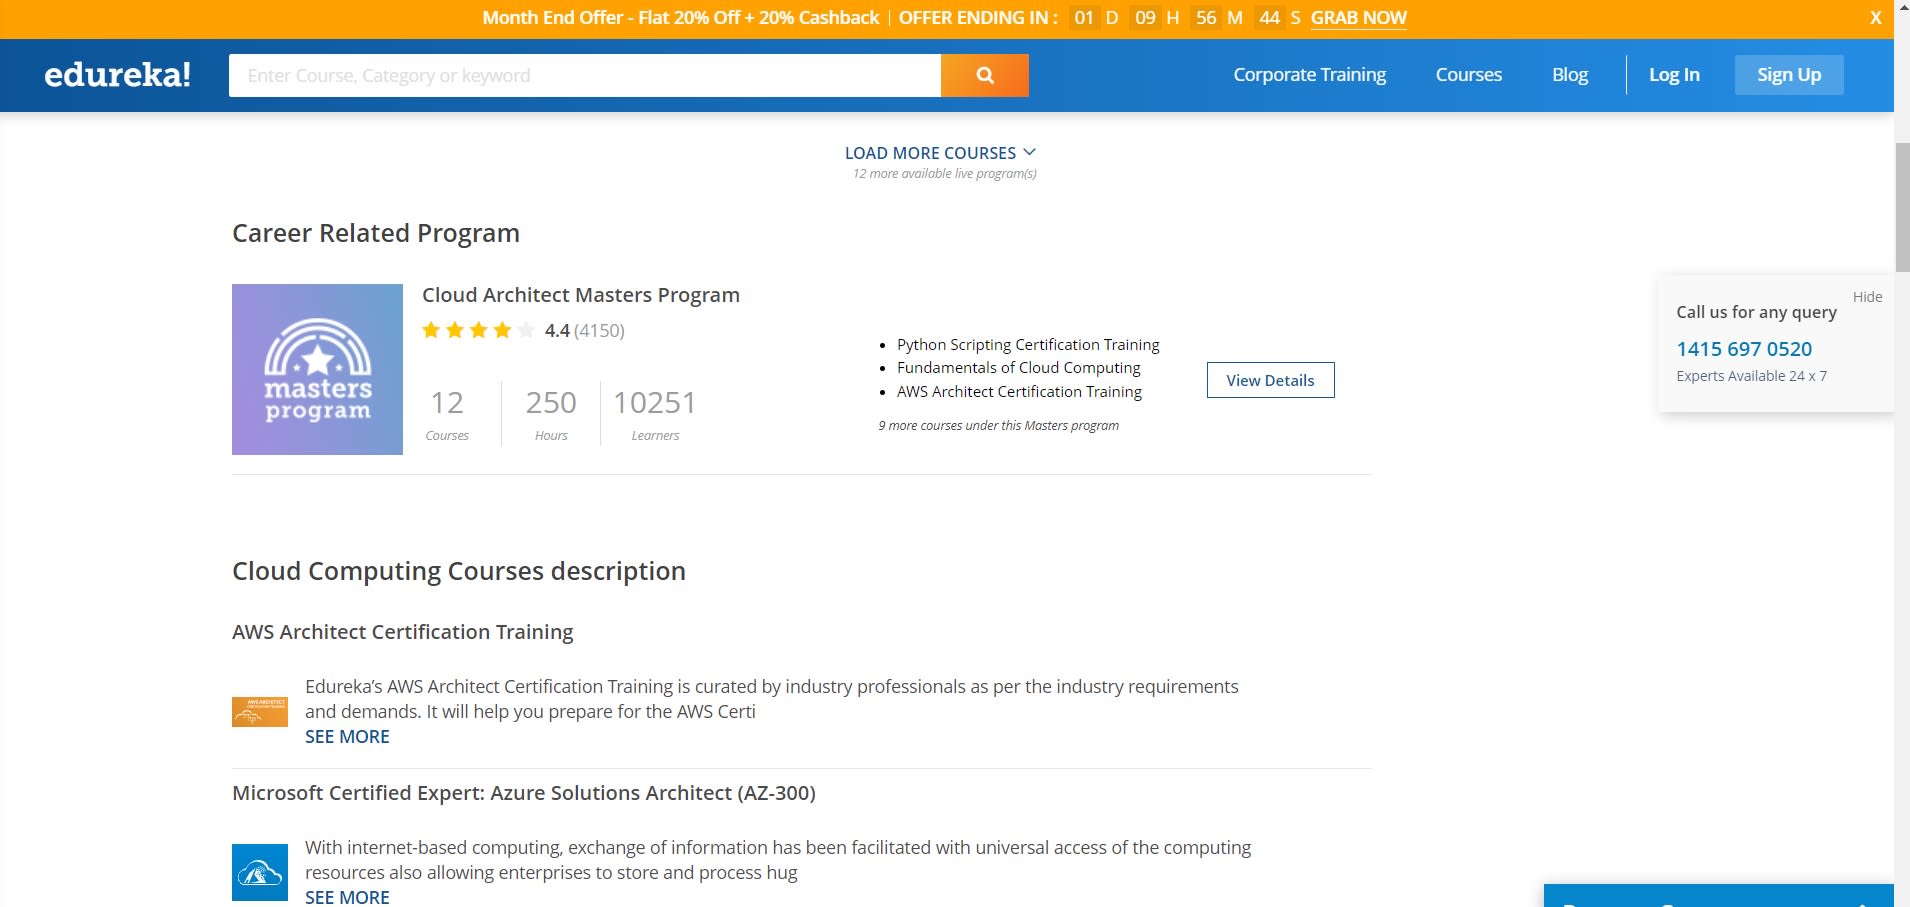Click '12 more available live program(s)' text
Screen dimensions: 1910x907
pos(944,174)
